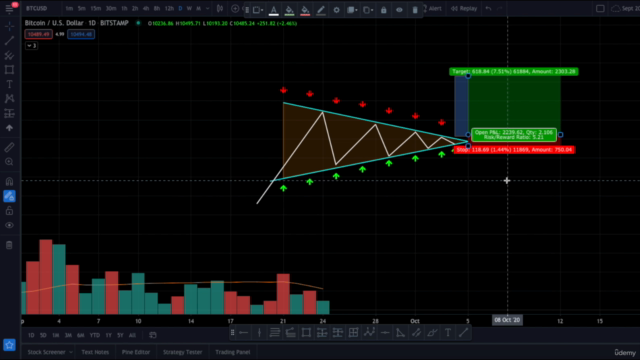
Task: Click the green Target label of long position
Action: (514, 71)
